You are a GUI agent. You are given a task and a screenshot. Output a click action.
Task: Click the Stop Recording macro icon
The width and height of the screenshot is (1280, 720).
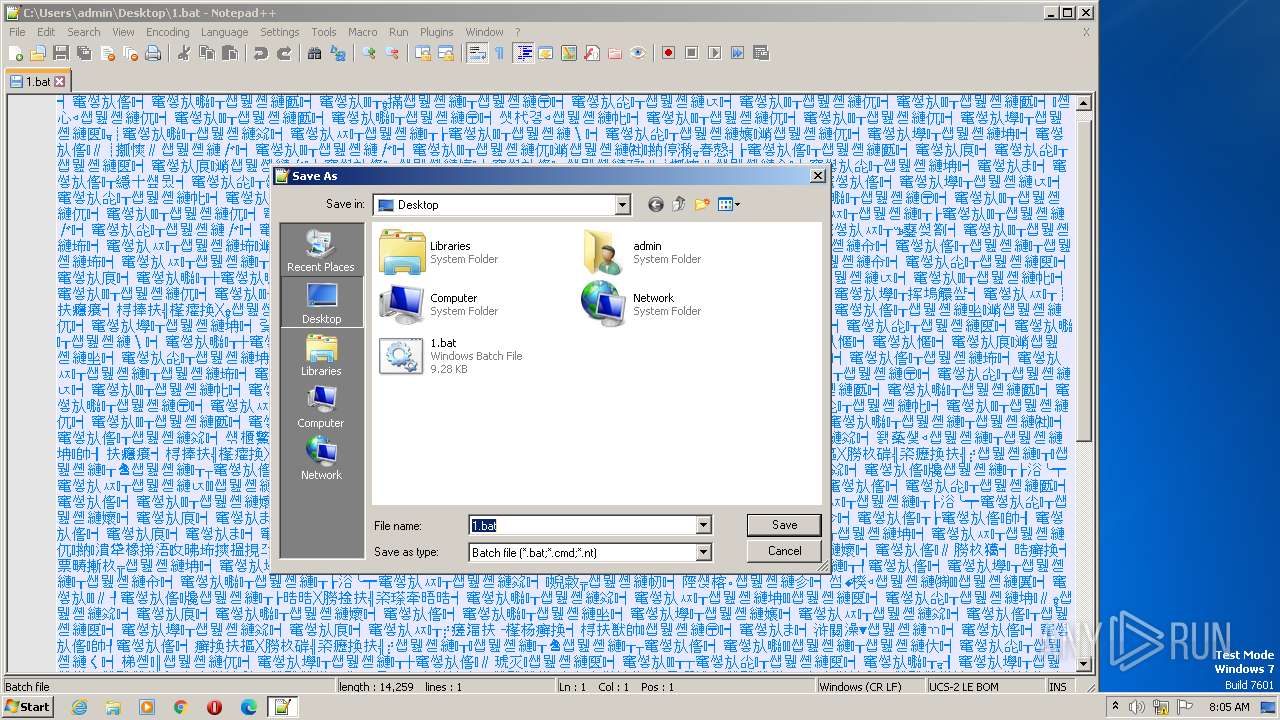(x=691, y=53)
